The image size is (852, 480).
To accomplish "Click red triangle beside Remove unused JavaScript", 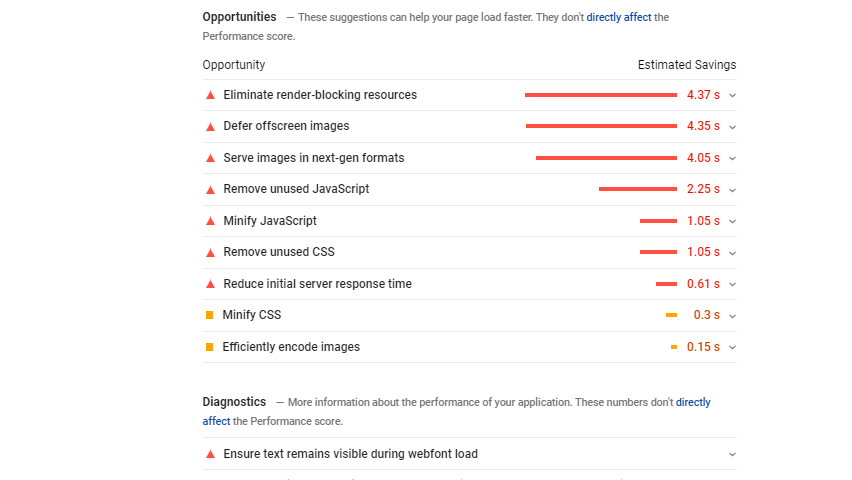I will pyautogui.click(x=210, y=190).
